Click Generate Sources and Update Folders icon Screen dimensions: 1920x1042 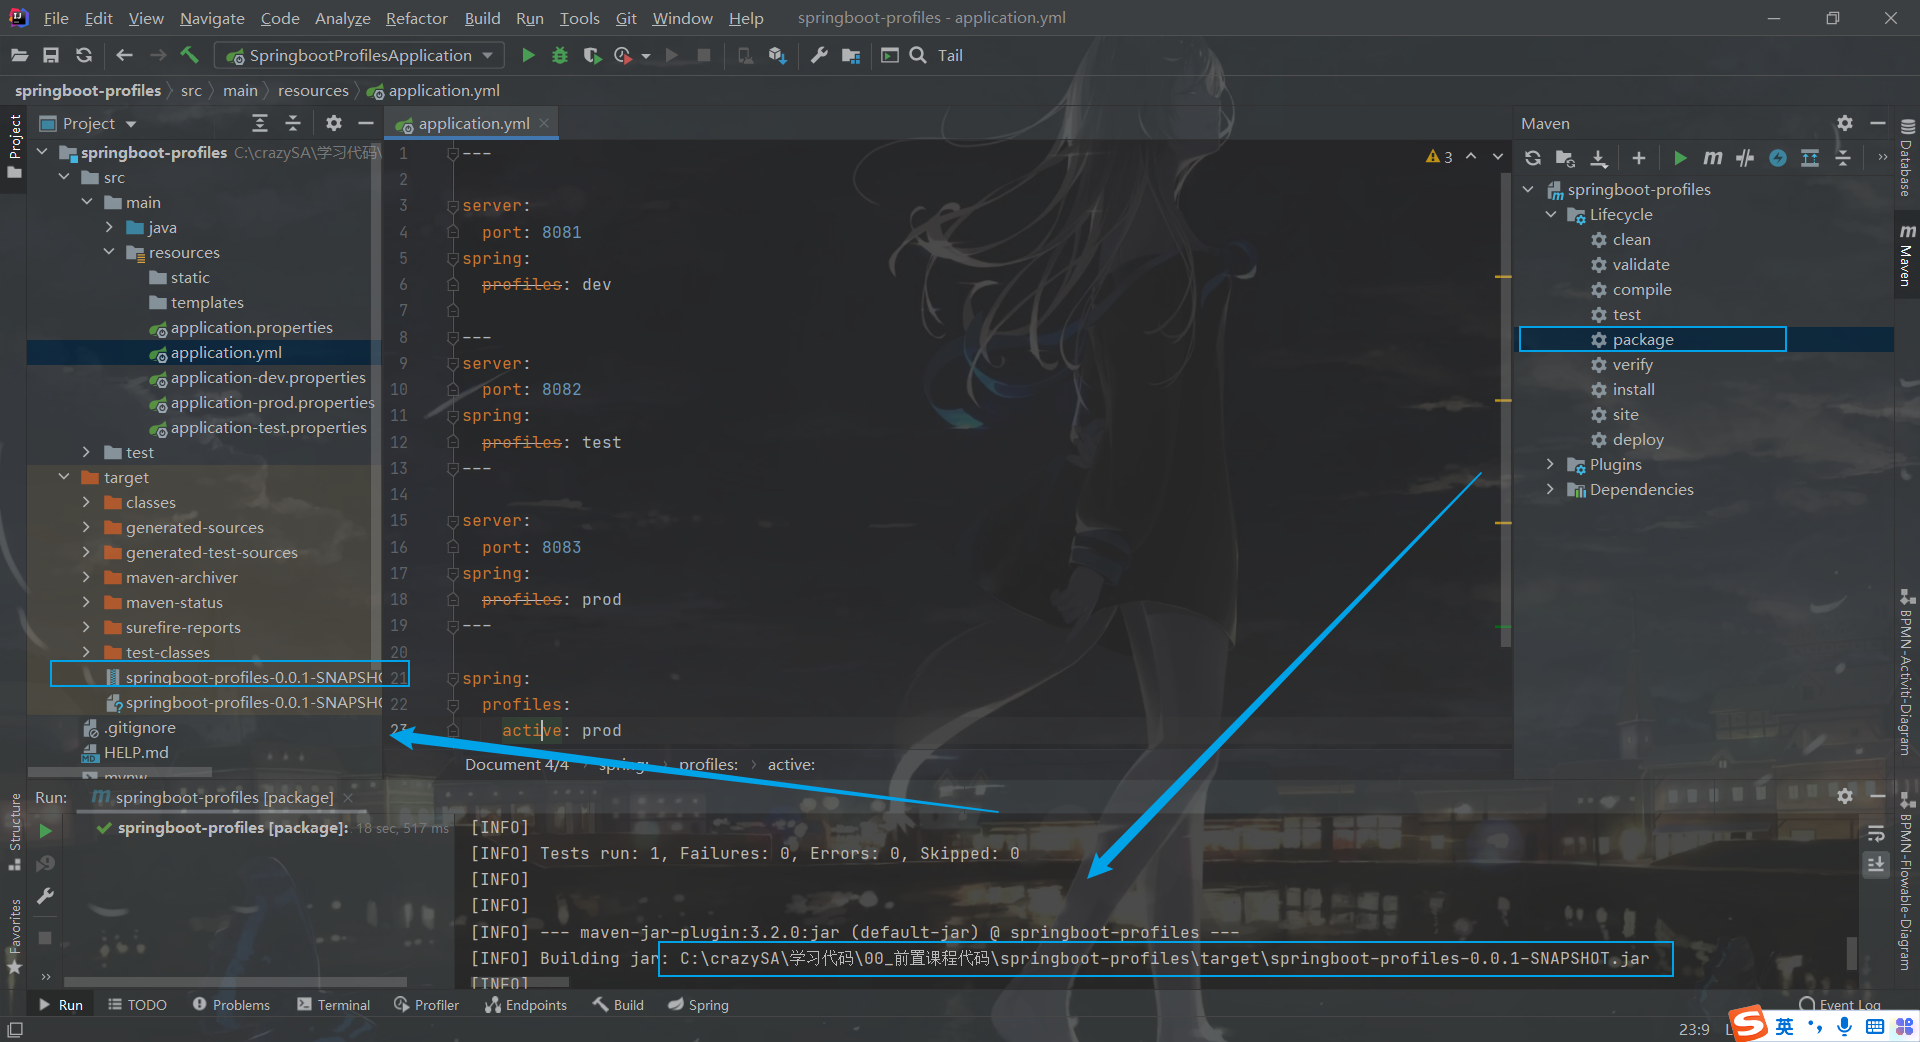click(1565, 158)
